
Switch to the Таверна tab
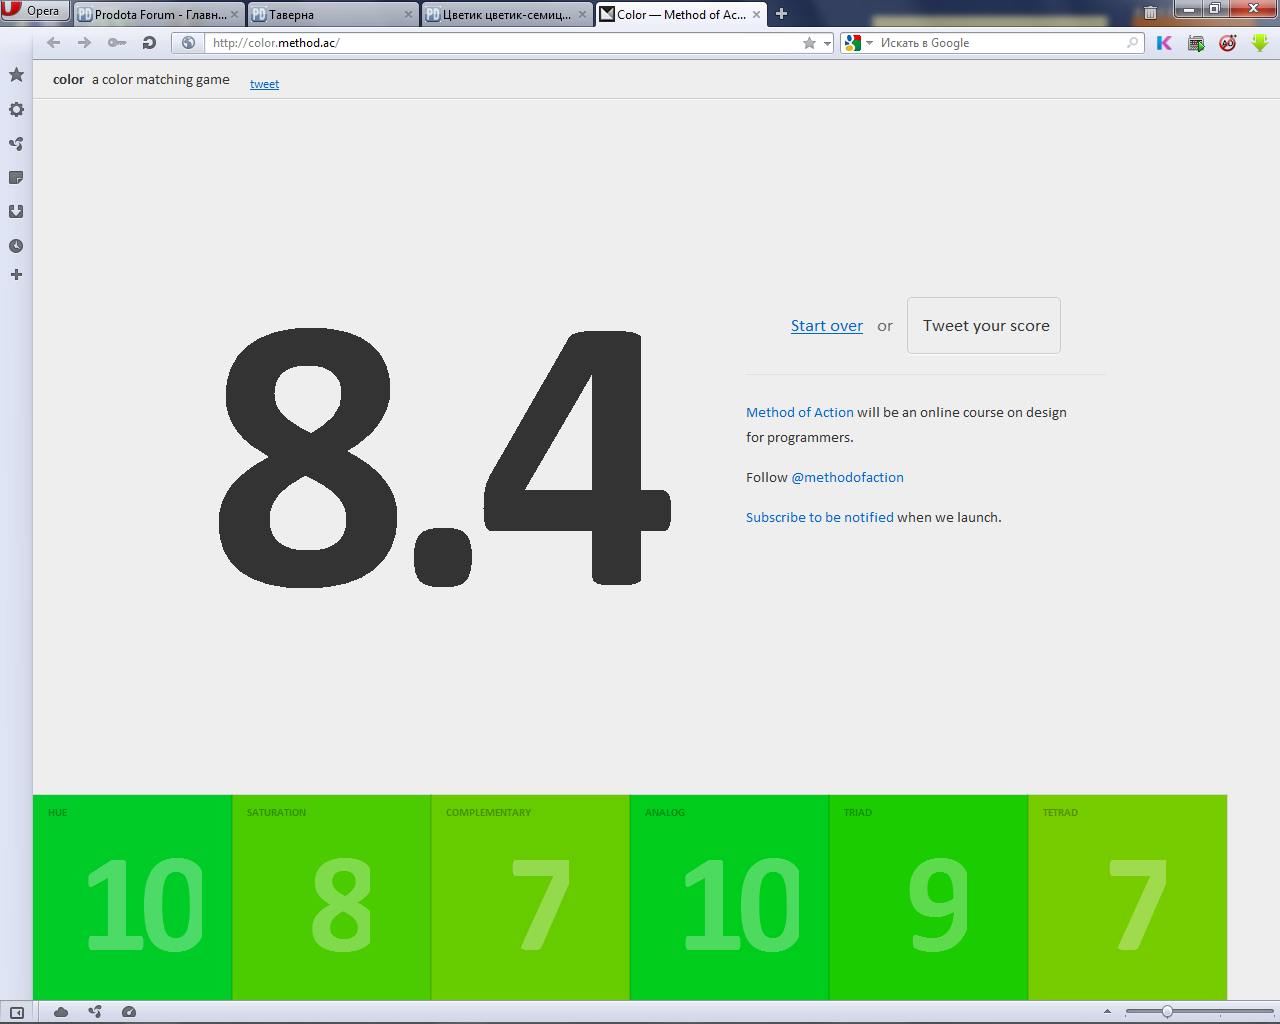tap(332, 14)
